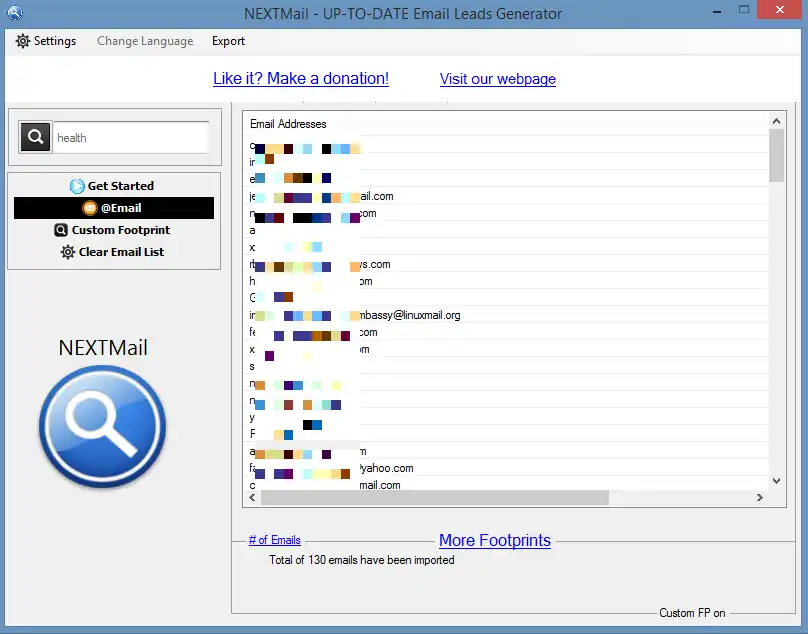This screenshot has width=808, height=634.
Task: Open the Change Language menu
Action: 145,41
